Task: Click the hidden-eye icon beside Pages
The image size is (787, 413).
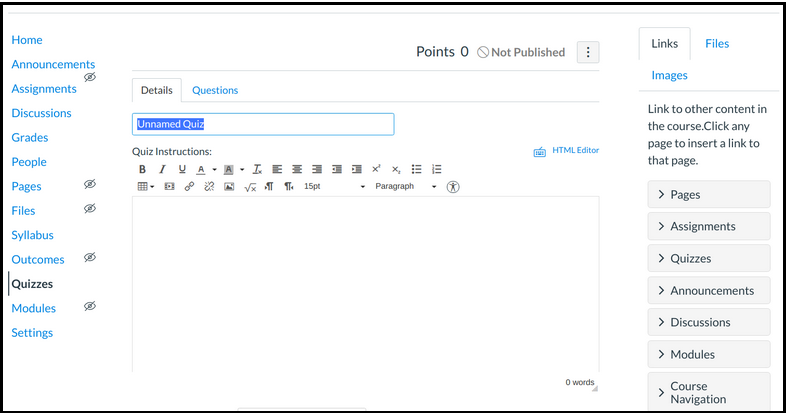Action: pyautogui.click(x=90, y=185)
